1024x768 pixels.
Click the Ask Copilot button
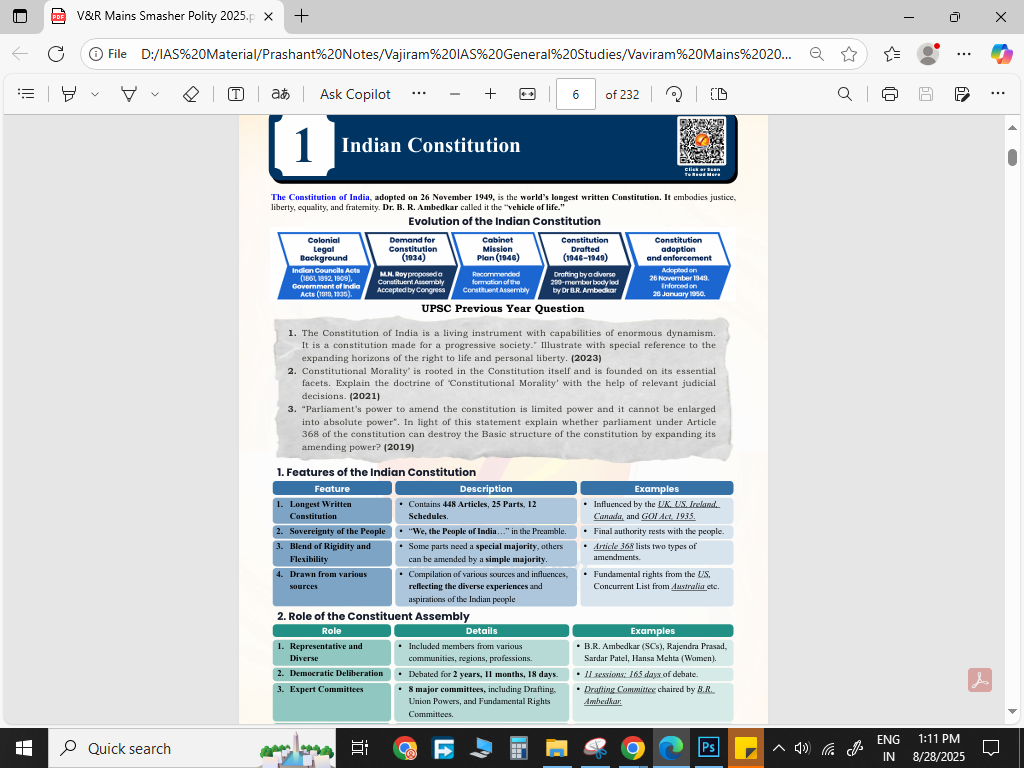pos(355,94)
